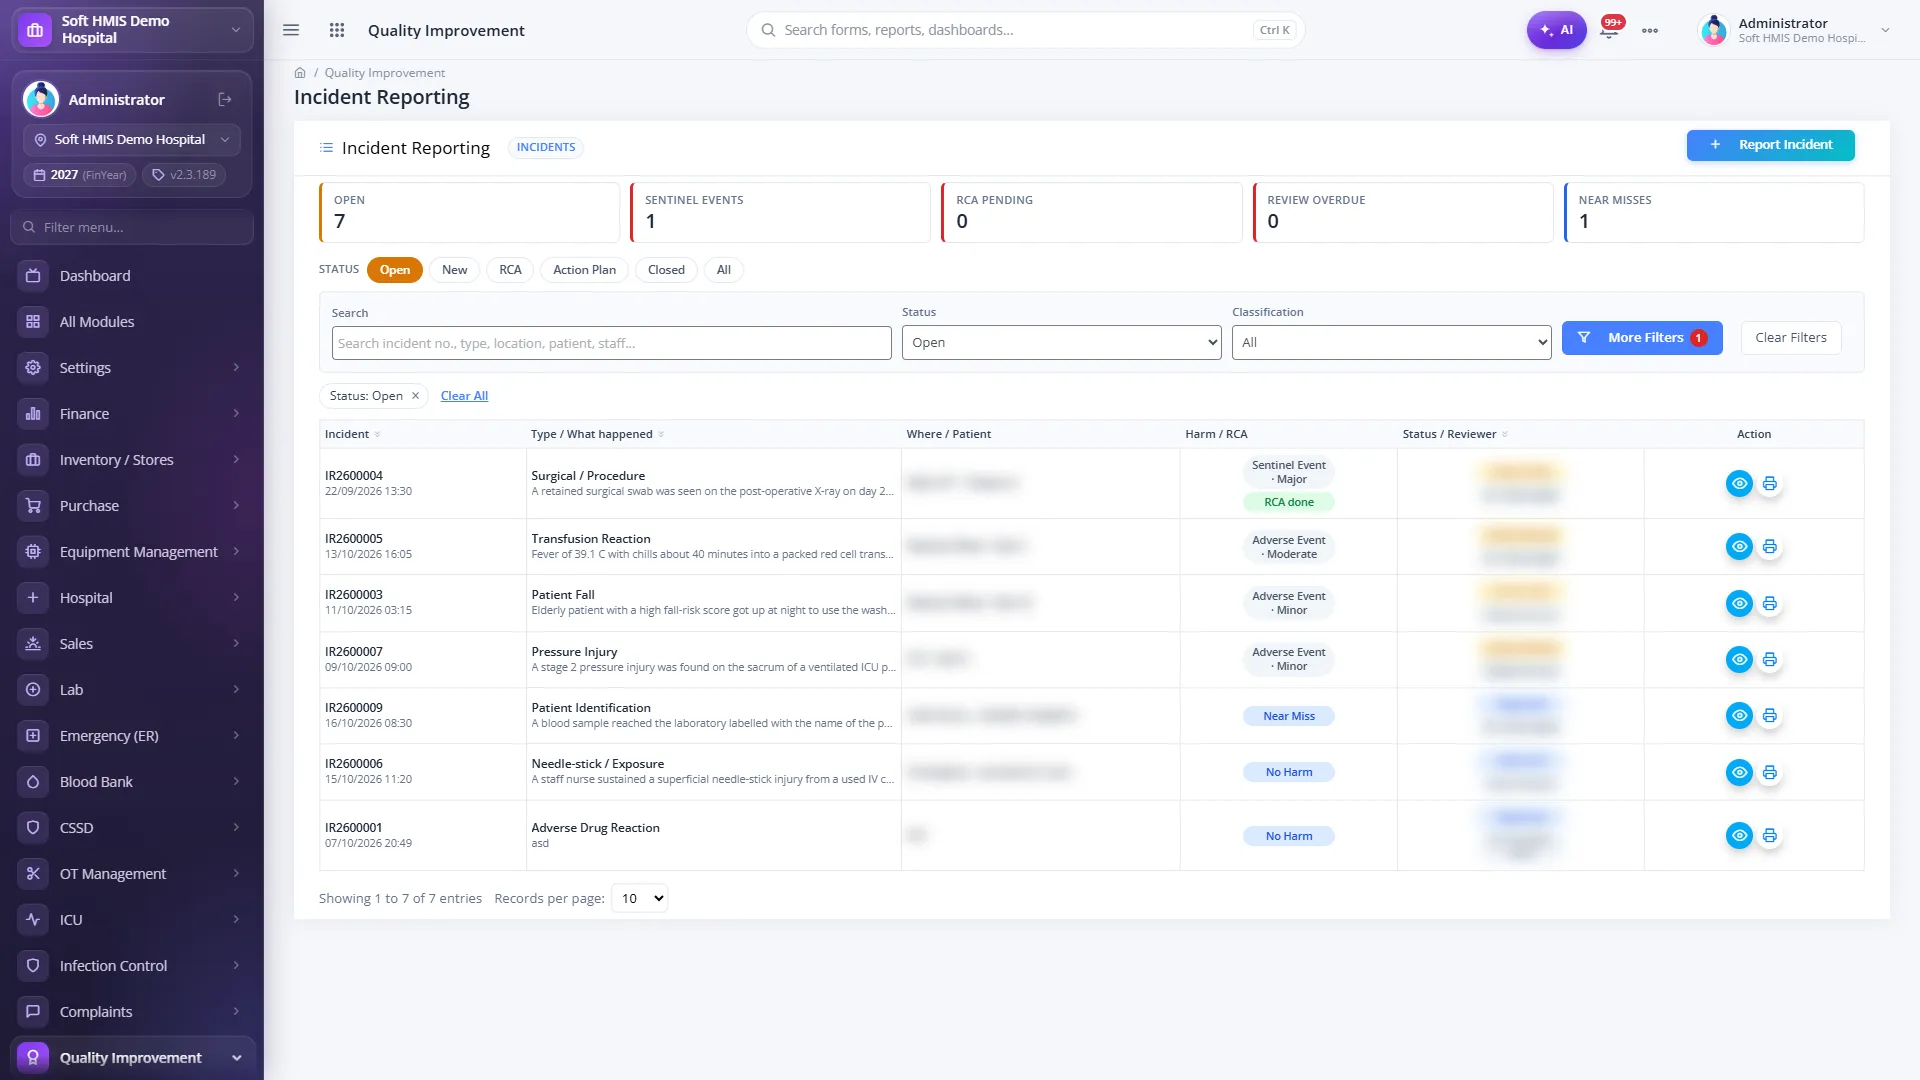Screen dimensions: 1920x1080
Task: Expand Soft HMIS Demo Hospital selector in sidebar
Action: pyautogui.click(x=132, y=140)
